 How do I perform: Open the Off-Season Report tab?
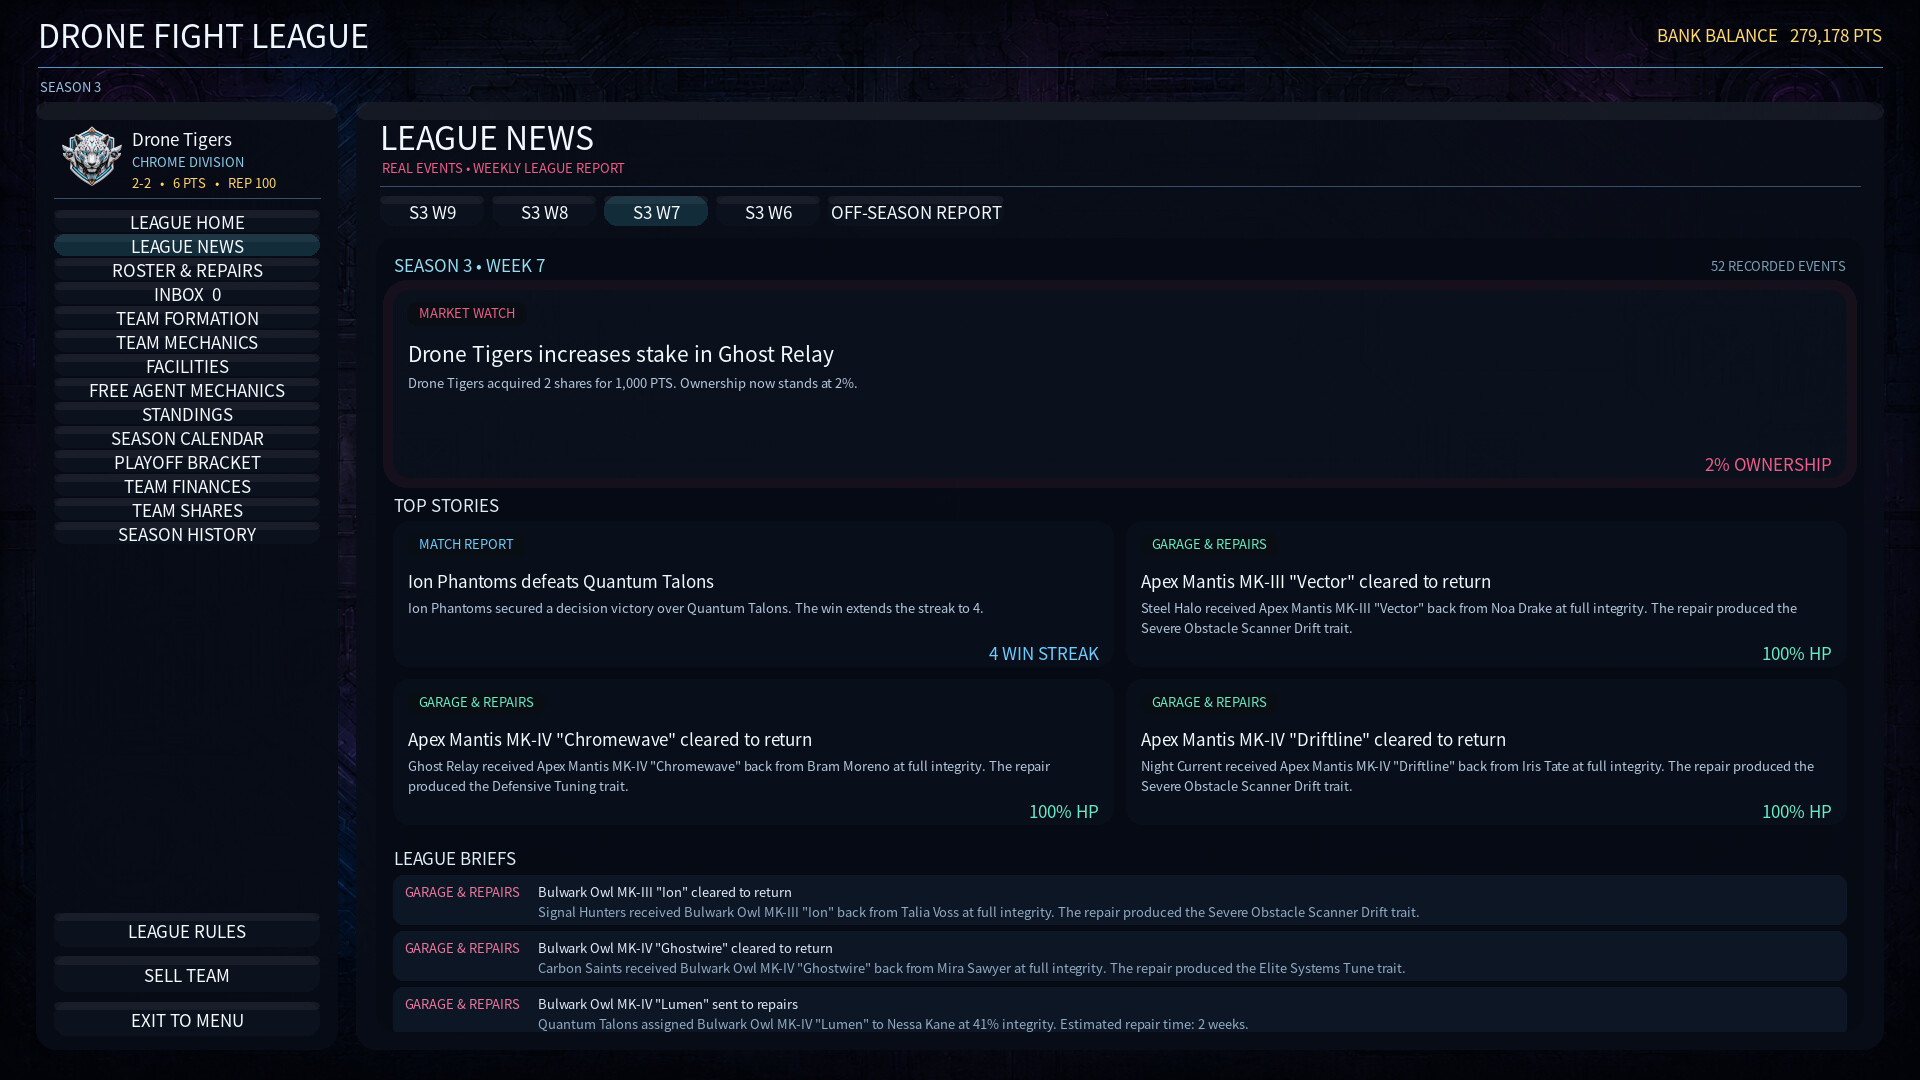[916, 212]
